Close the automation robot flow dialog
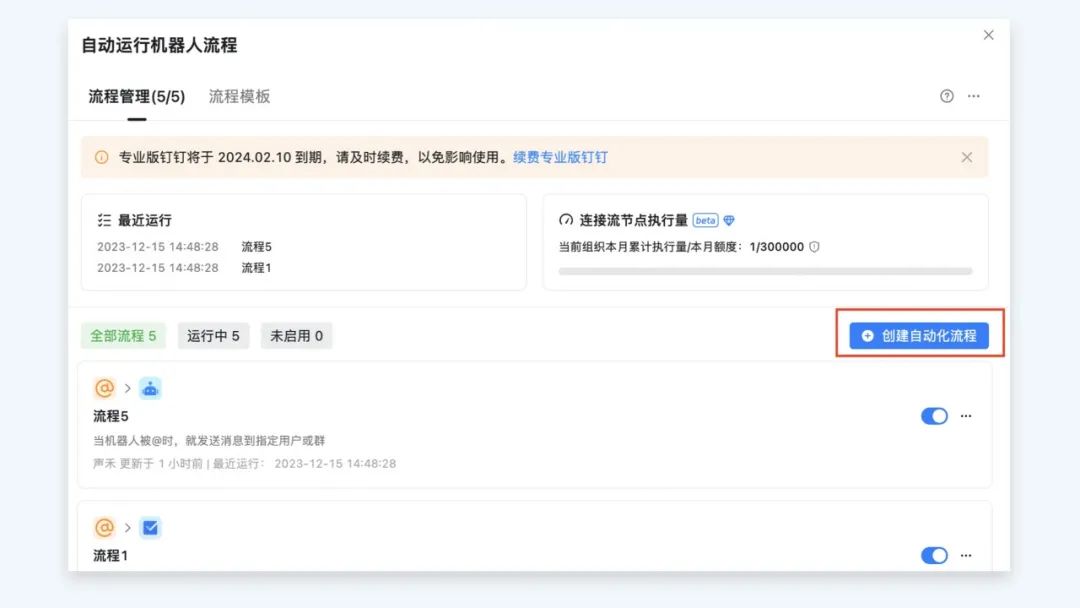Image resolution: width=1080 pixels, height=608 pixels. pos(988,35)
